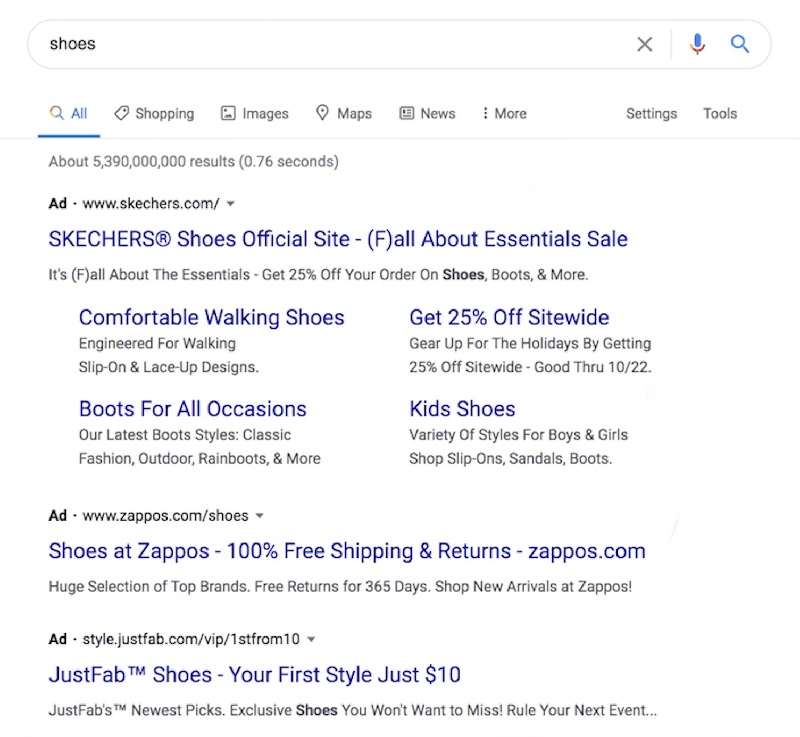800x737 pixels.
Task: Open search Settings
Action: pyautogui.click(x=652, y=113)
